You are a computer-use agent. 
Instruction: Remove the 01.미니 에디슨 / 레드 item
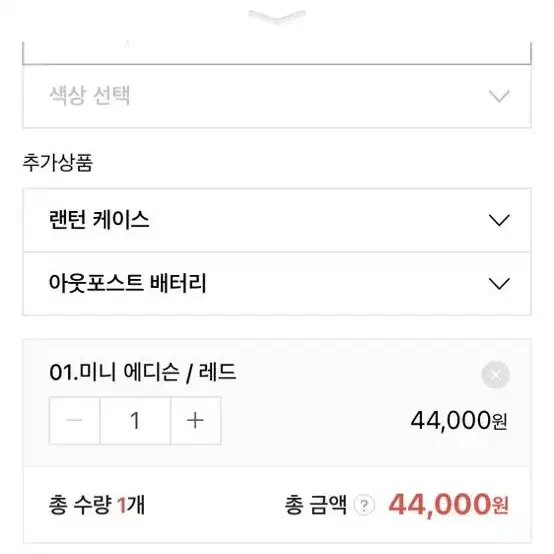[495, 375]
